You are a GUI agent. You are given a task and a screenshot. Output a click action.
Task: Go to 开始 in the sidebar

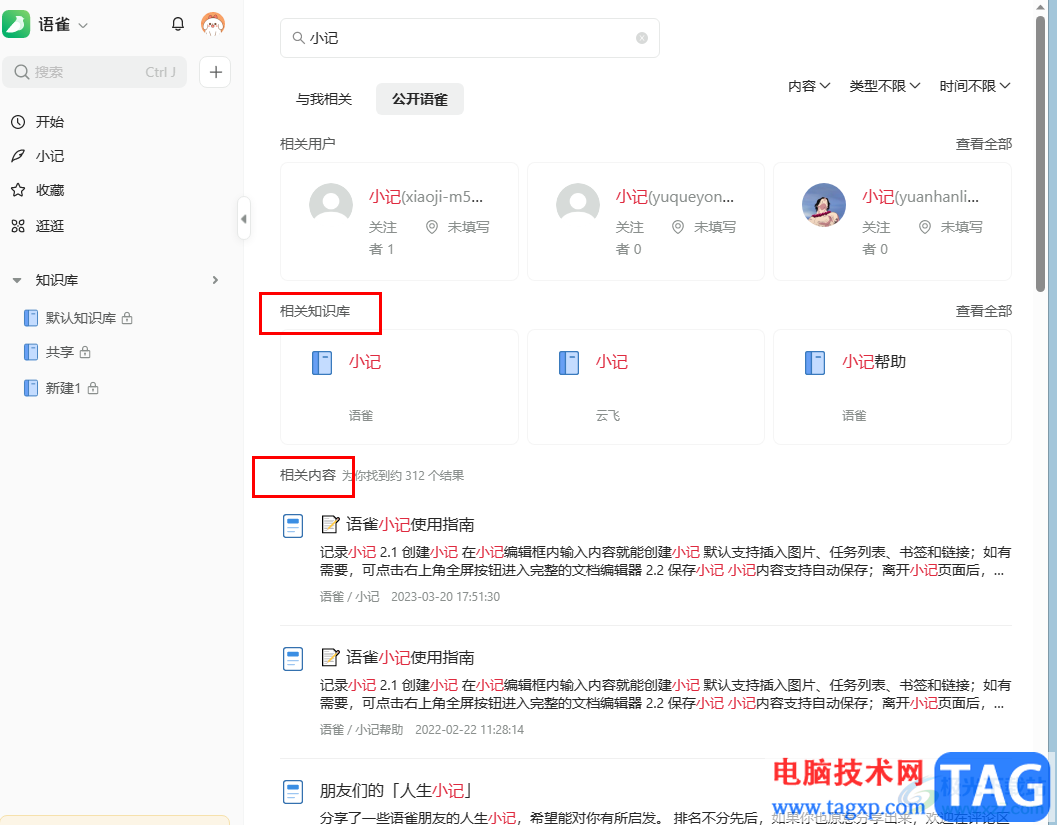point(50,122)
